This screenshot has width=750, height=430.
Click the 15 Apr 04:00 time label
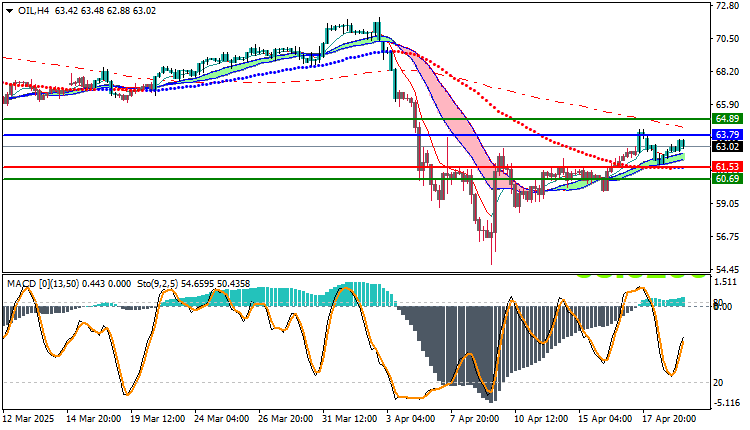(x=606, y=419)
